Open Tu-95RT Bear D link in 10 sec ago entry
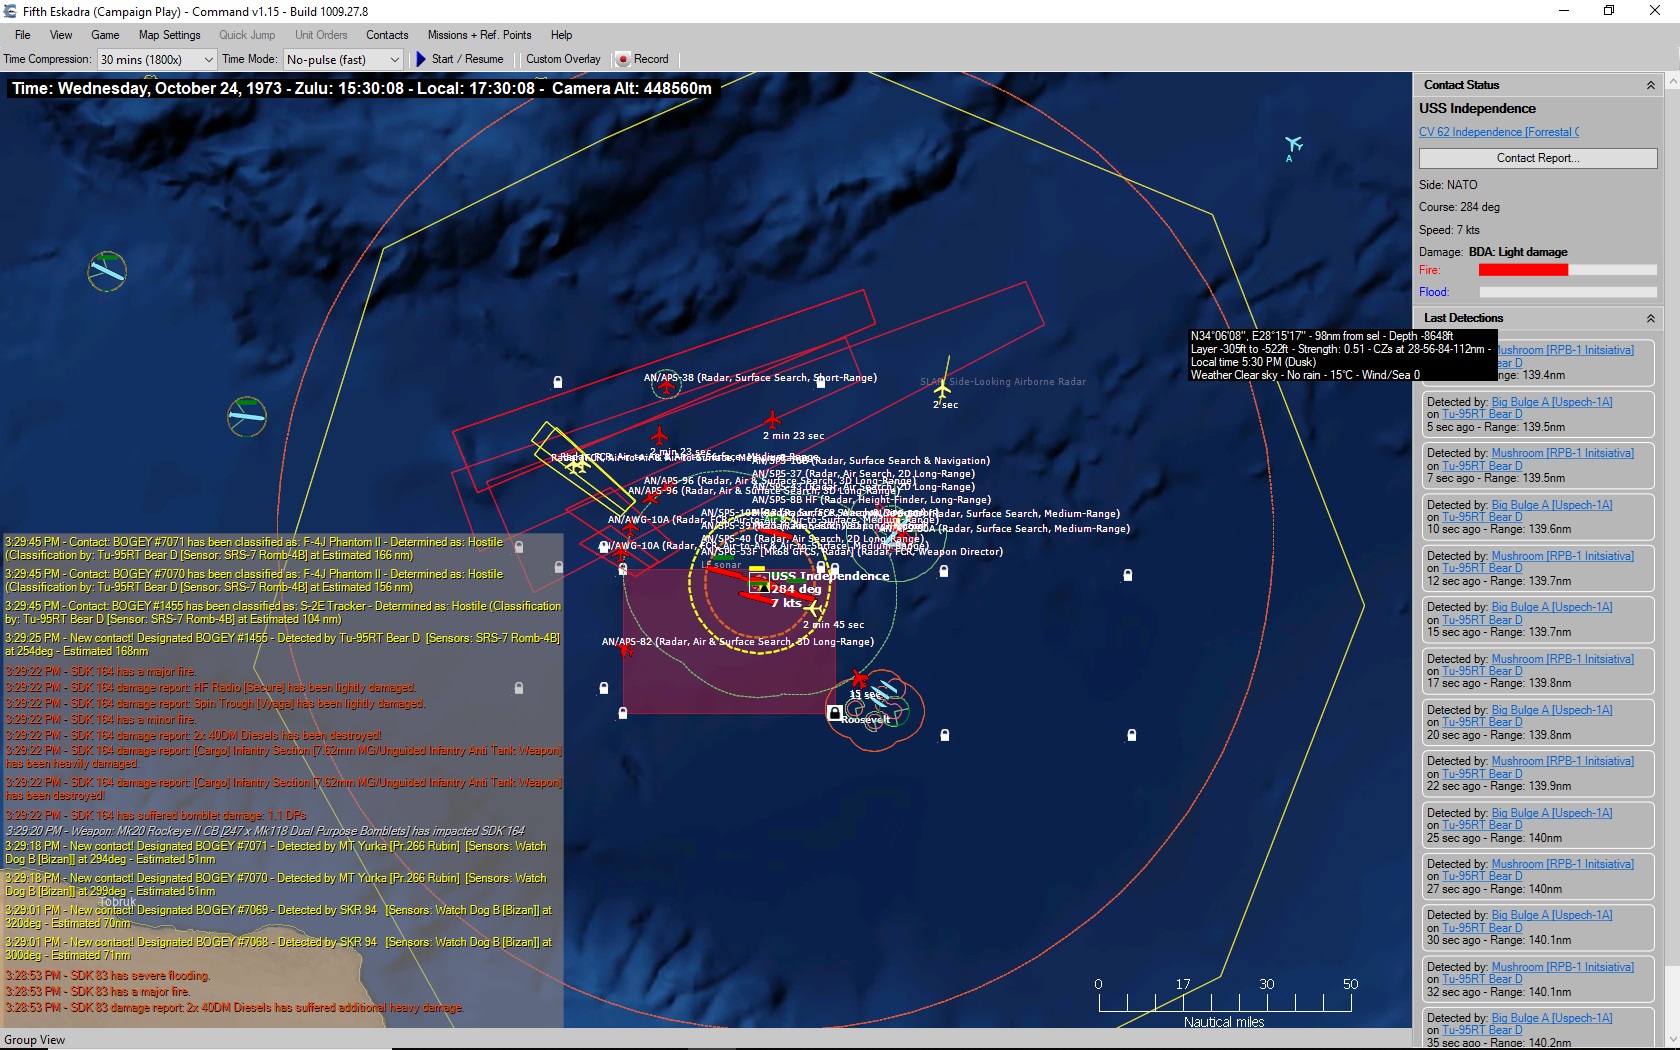 tap(1482, 517)
